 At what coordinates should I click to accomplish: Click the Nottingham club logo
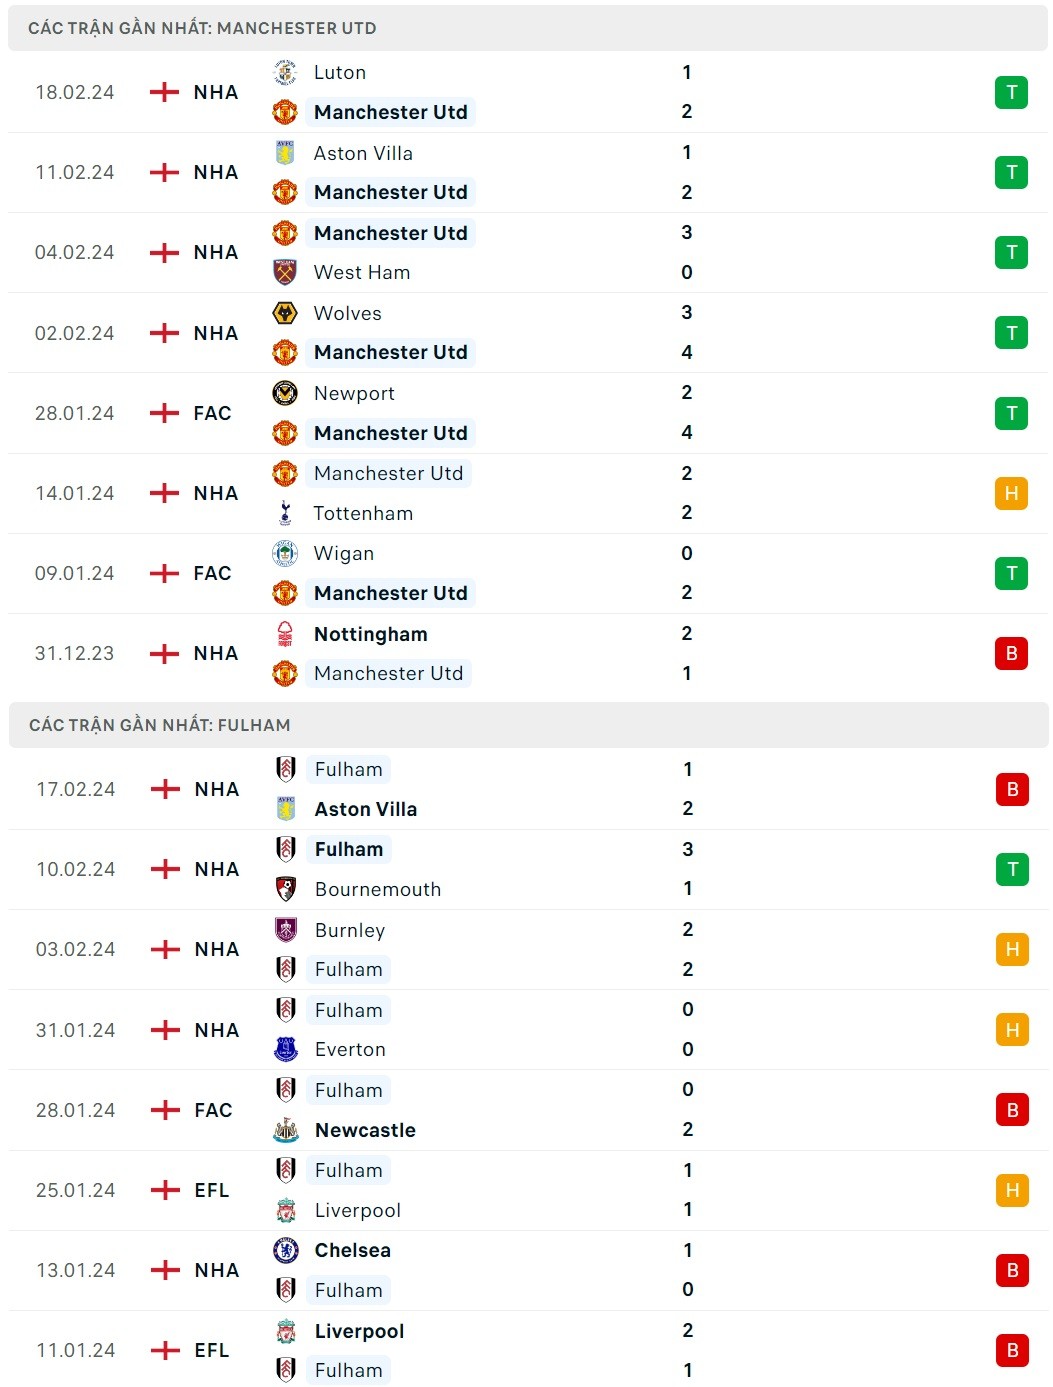(x=285, y=634)
